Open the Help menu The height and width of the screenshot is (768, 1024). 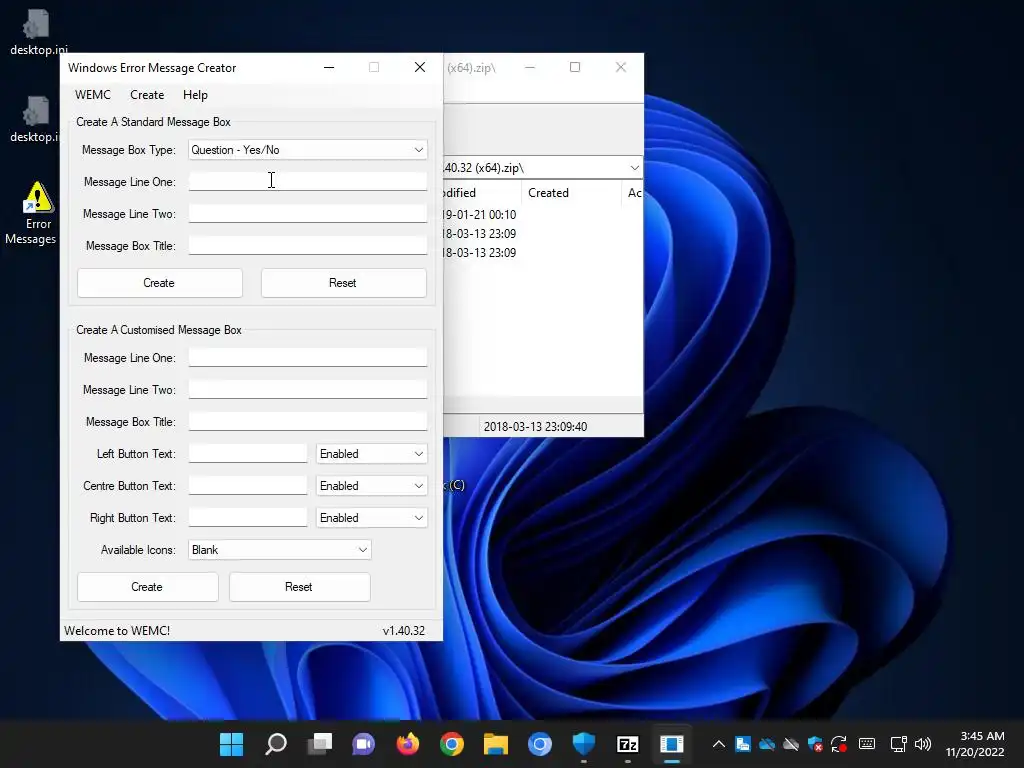[195, 95]
